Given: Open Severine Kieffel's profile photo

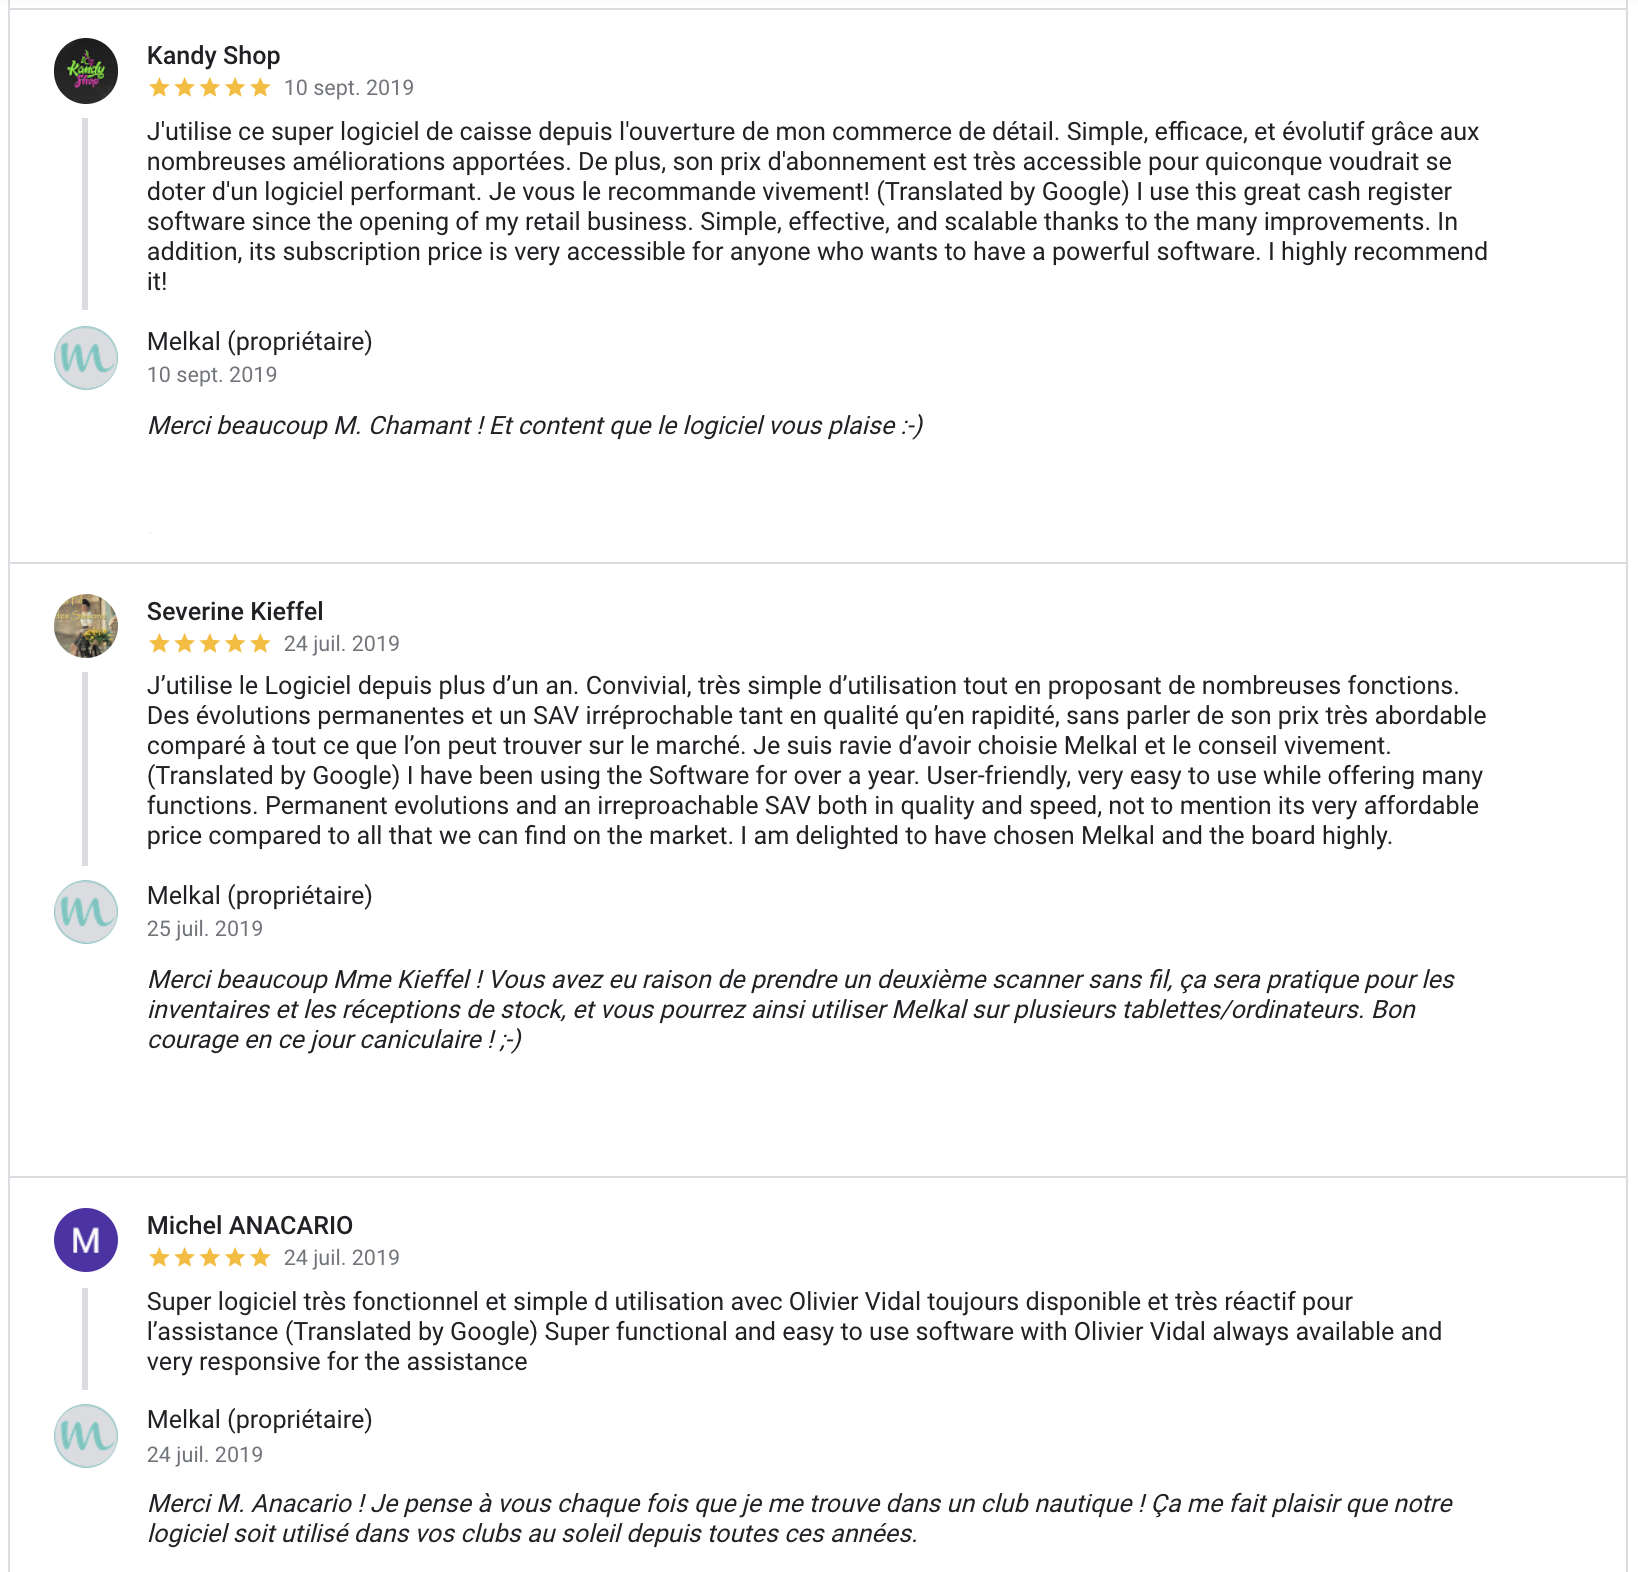Looking at the screenshot, I should point(86,626).
